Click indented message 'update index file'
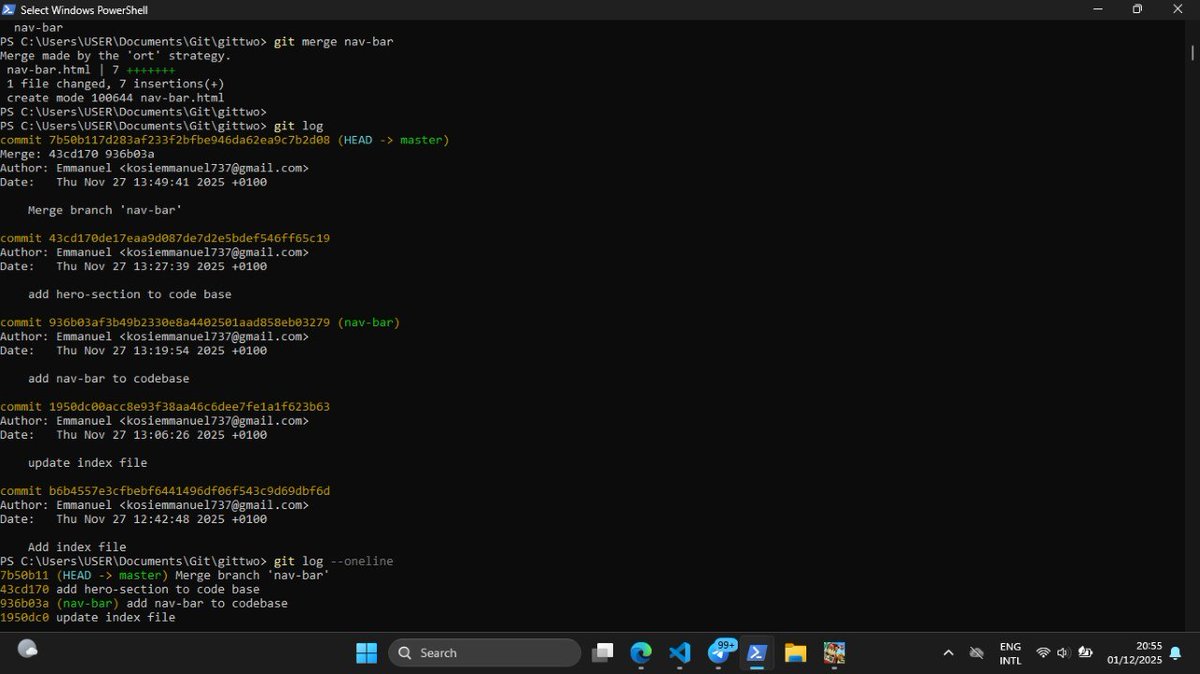The height and width of the screenshot is (674, 1200). tap(87, 463)
